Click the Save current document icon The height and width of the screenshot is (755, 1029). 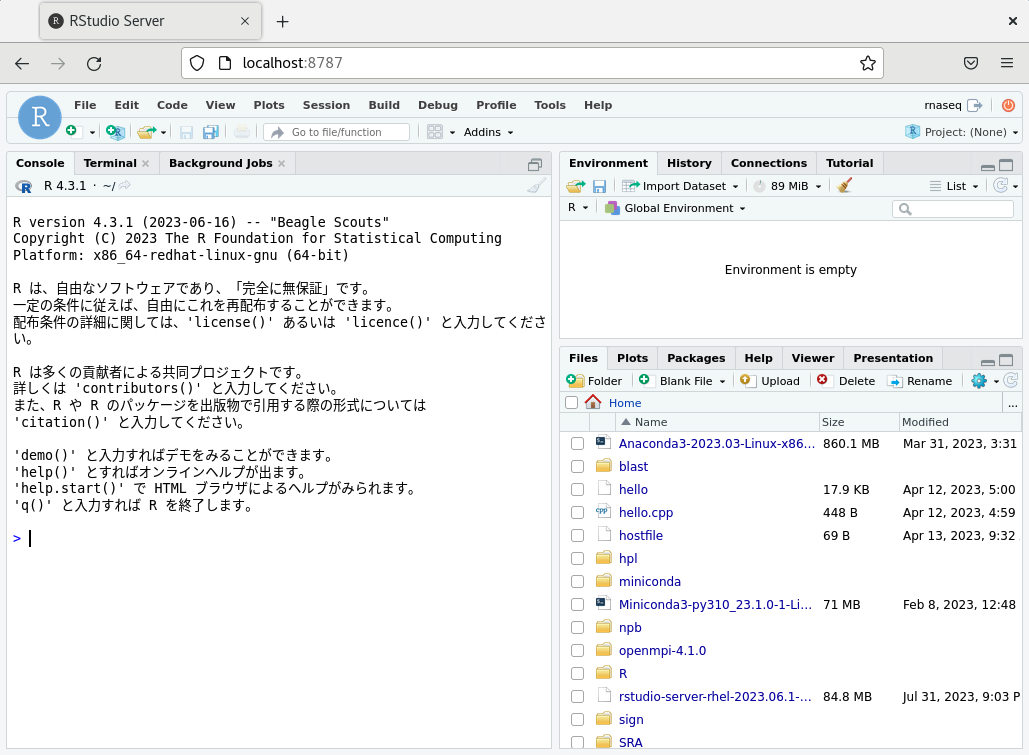(x=186, y=132)
